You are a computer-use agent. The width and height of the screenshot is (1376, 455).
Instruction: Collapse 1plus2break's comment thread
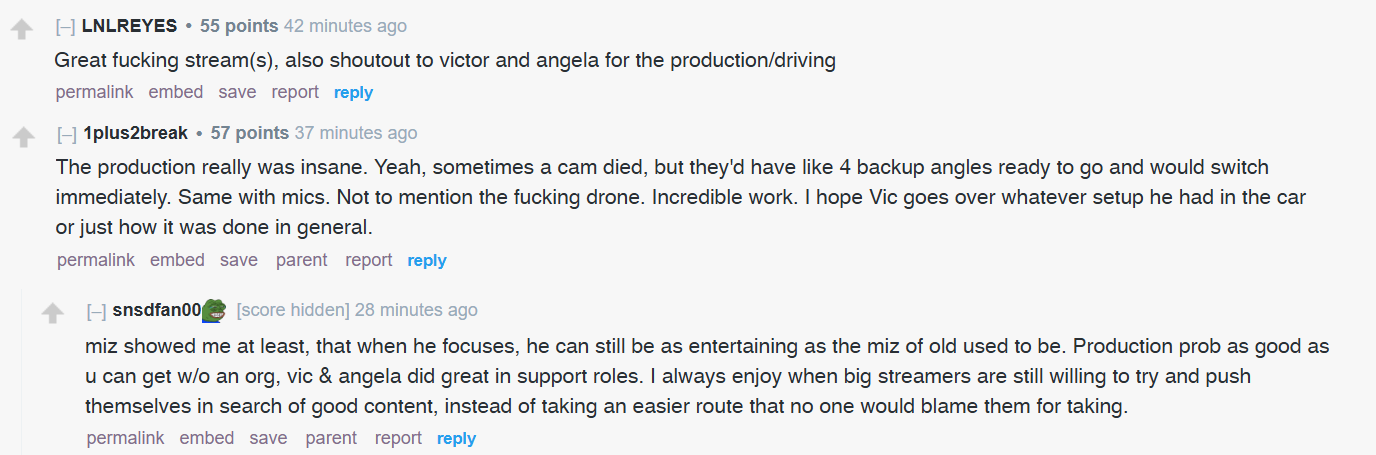click(67, 134)
